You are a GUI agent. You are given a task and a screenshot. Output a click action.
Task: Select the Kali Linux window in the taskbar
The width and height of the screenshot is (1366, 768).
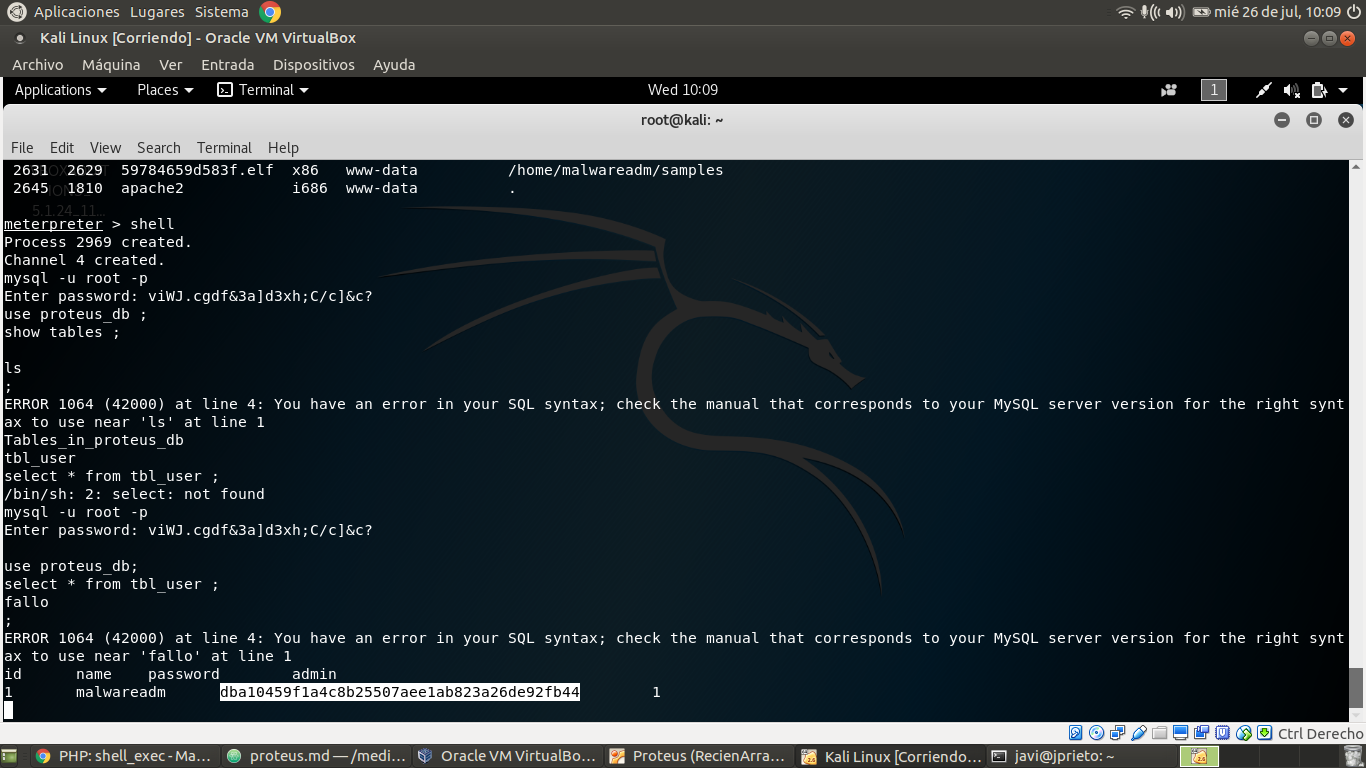[x=889, y=756]
